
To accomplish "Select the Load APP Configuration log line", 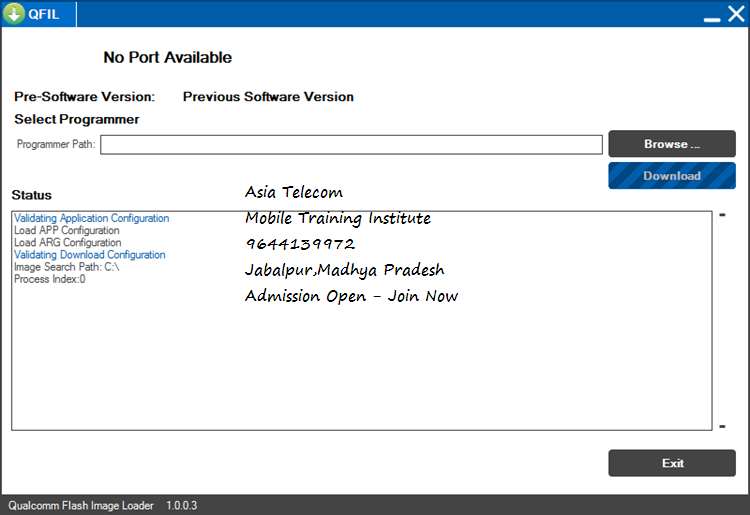I will click(x=66, y=230).
